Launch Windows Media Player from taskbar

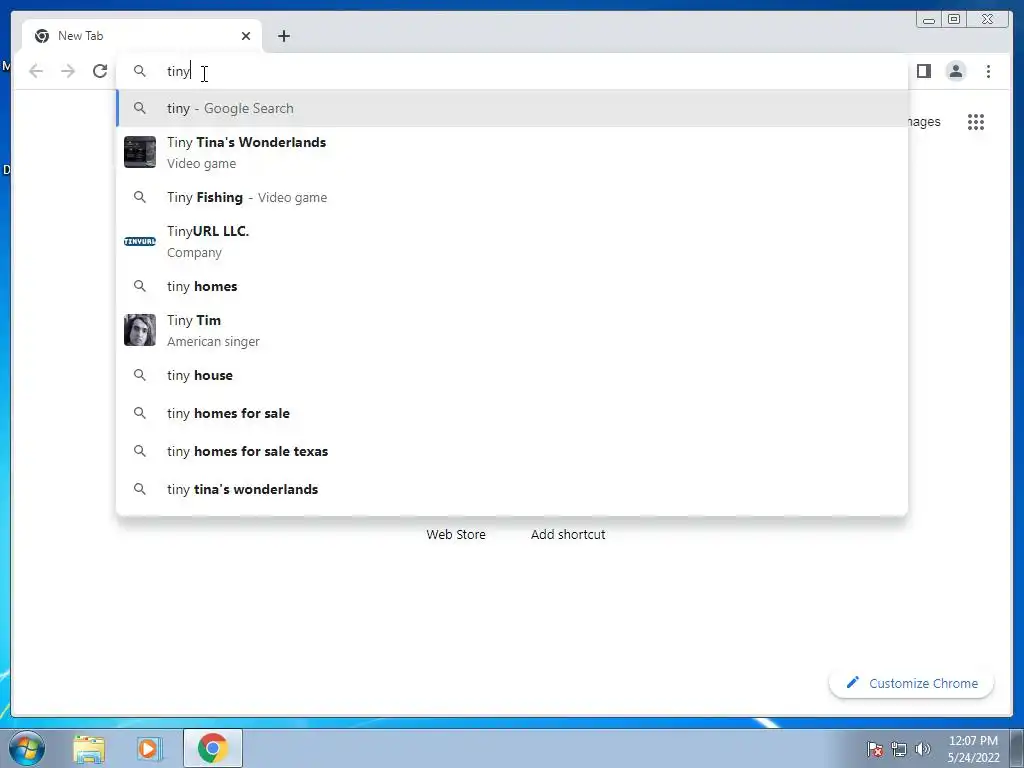coord(148,749)
